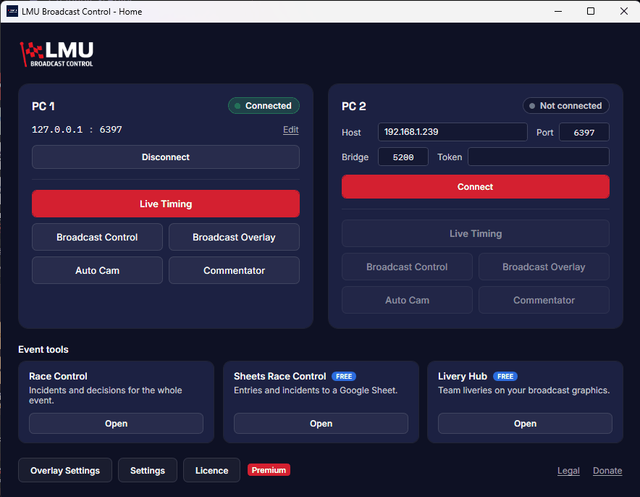Click the PC 2 heading
Viewport: 640px width, 497px height.
[353, 106]
